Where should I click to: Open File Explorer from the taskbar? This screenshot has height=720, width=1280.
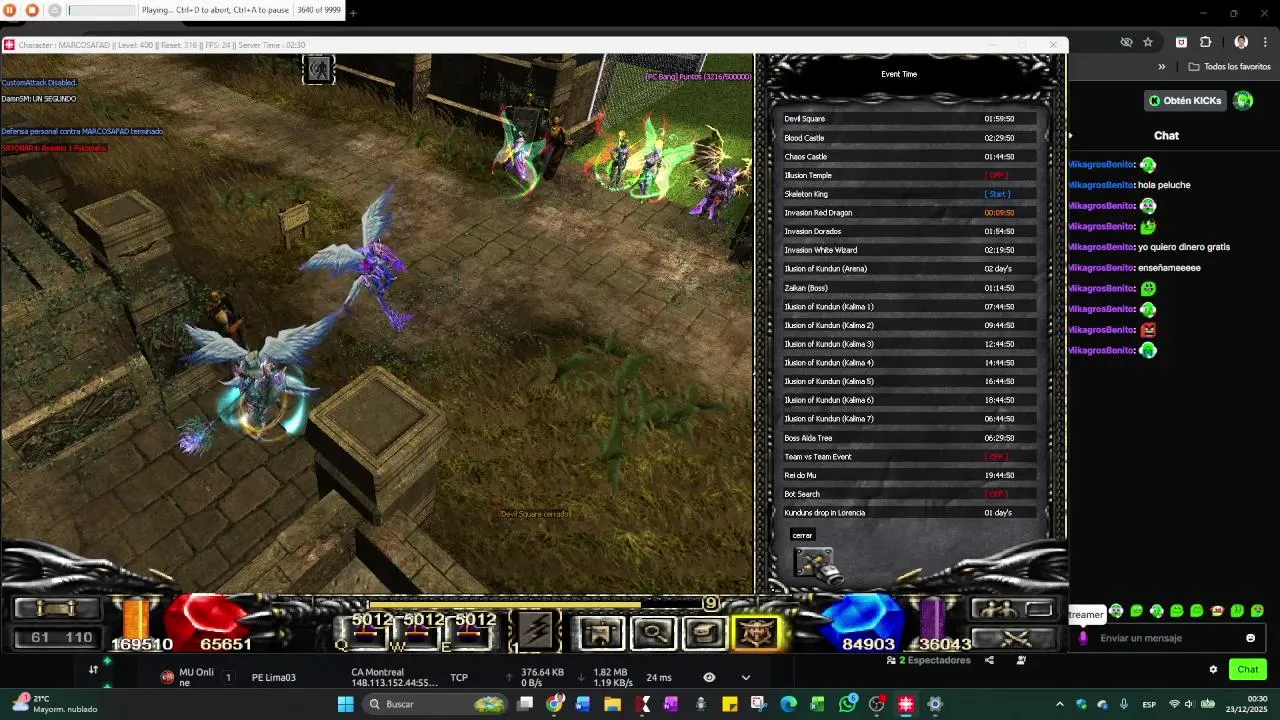(x=612, y=704)
